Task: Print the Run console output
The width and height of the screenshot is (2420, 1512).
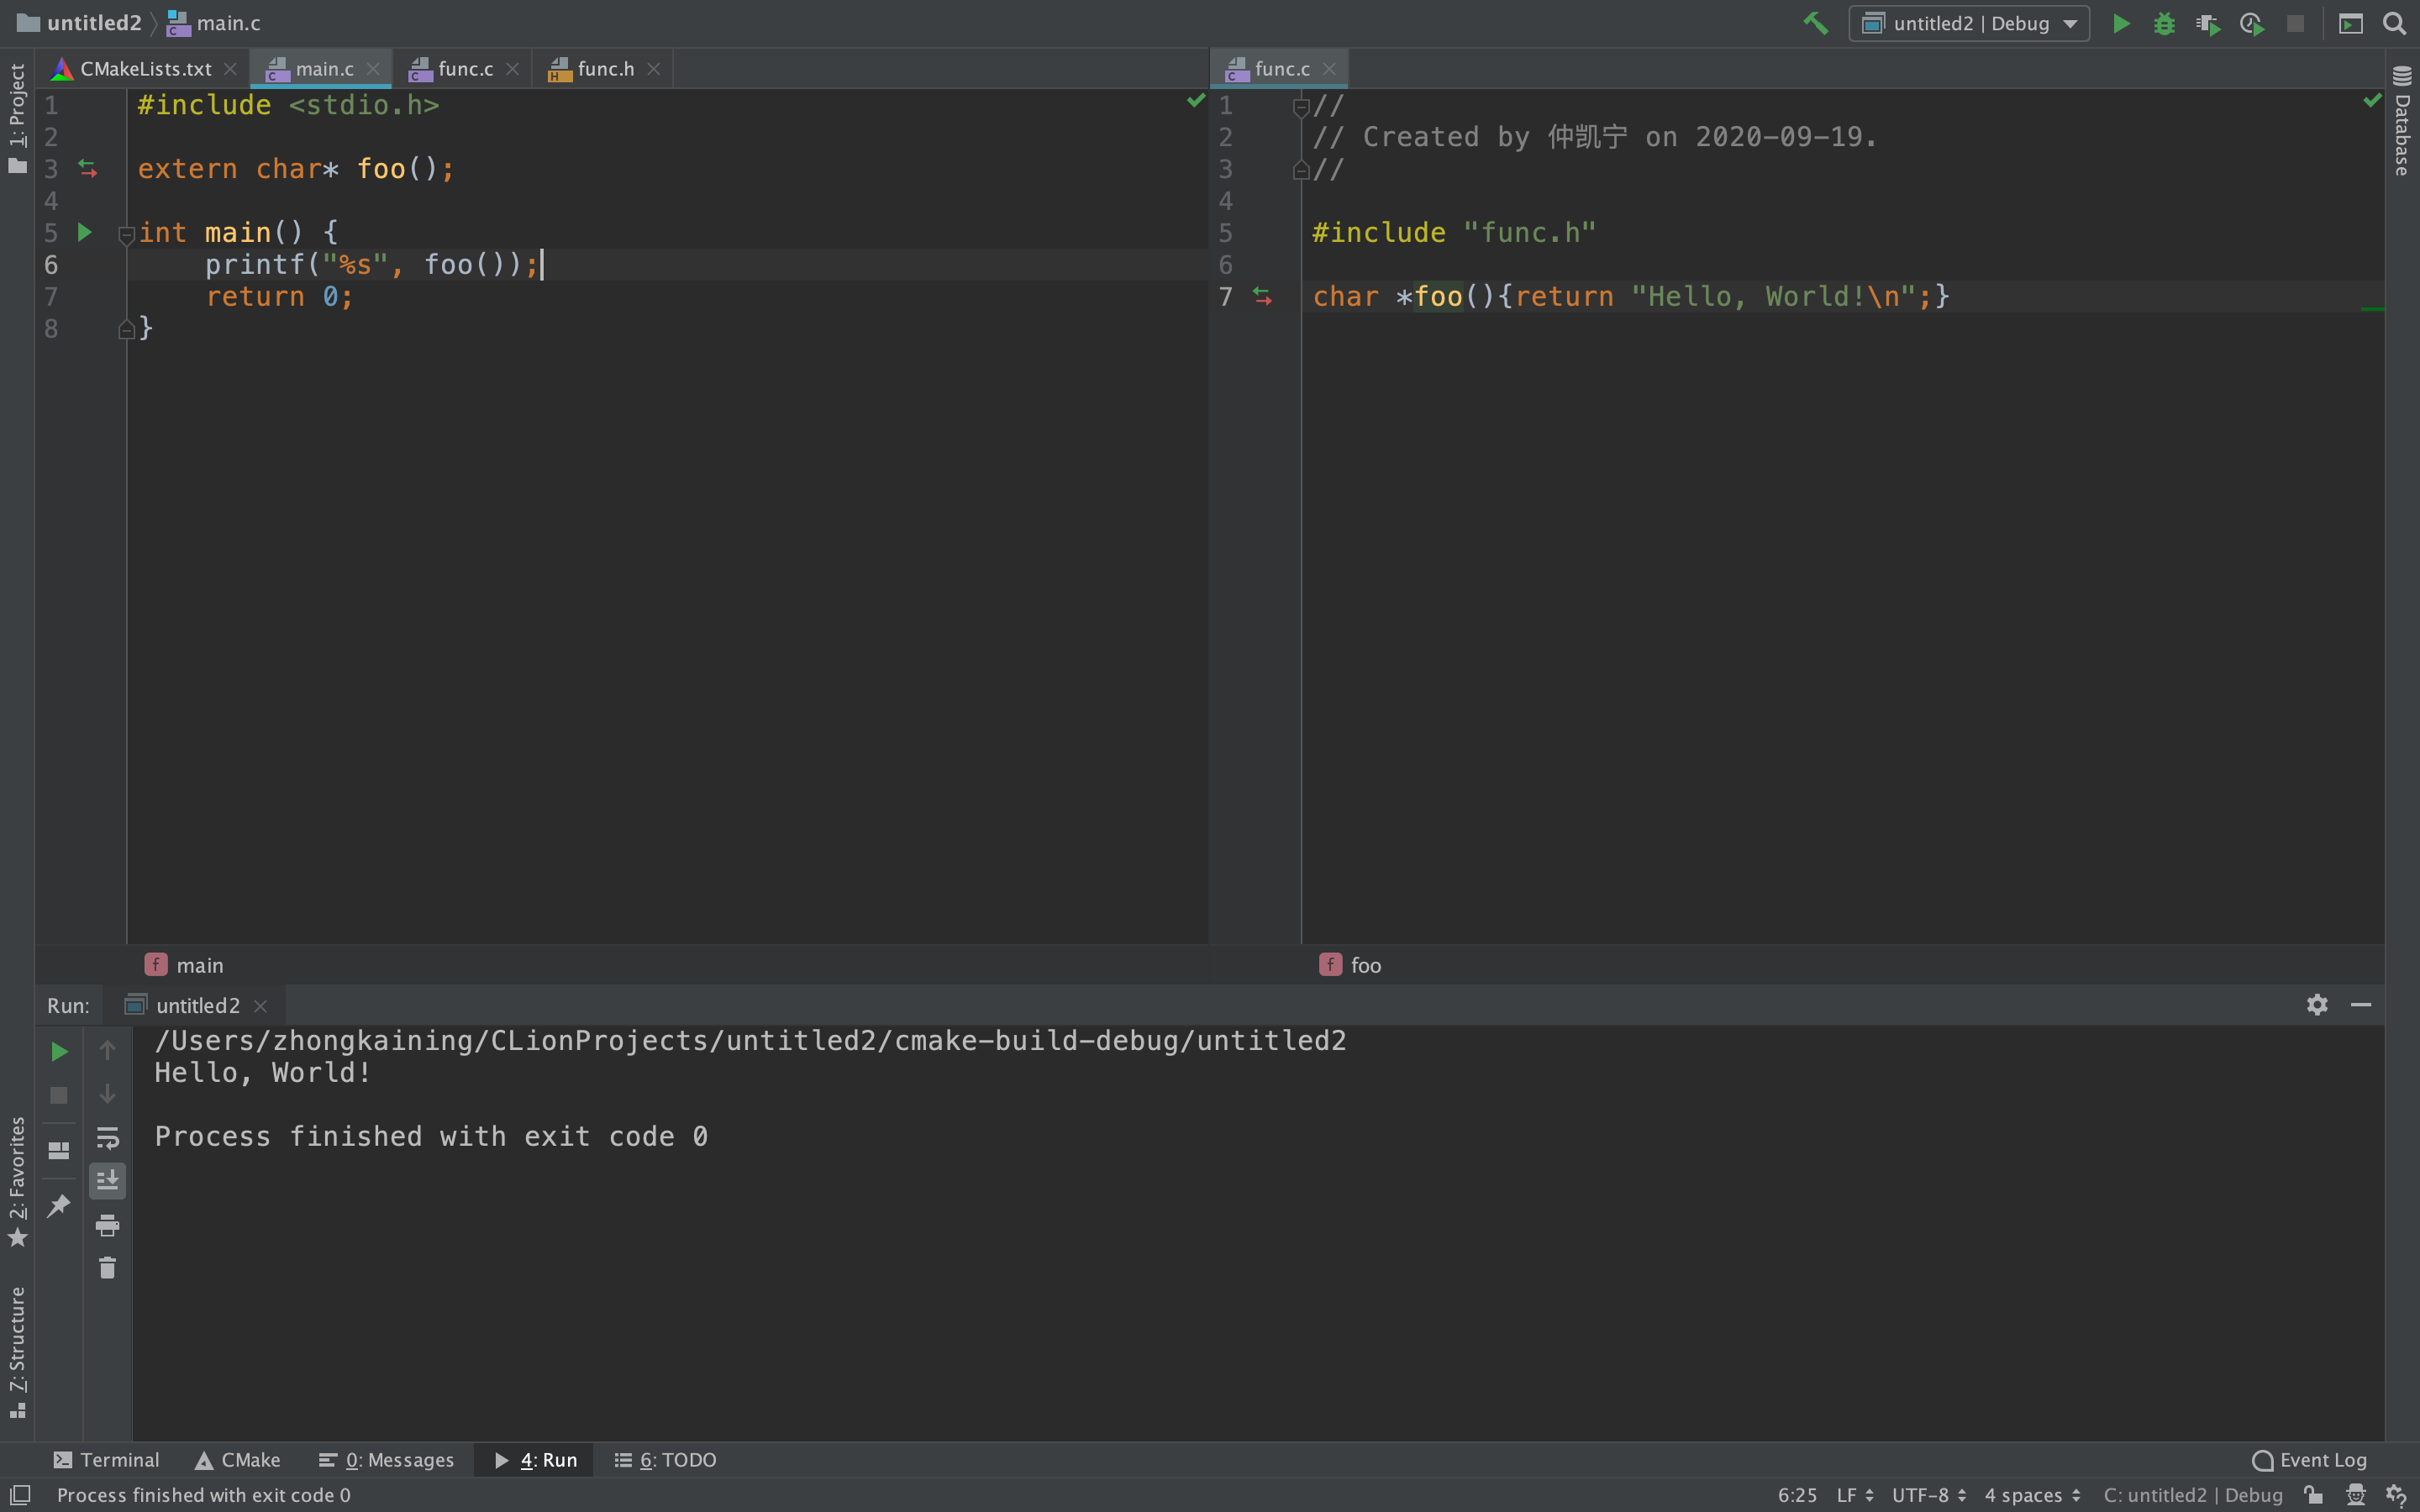Action: pos(107,1225)
